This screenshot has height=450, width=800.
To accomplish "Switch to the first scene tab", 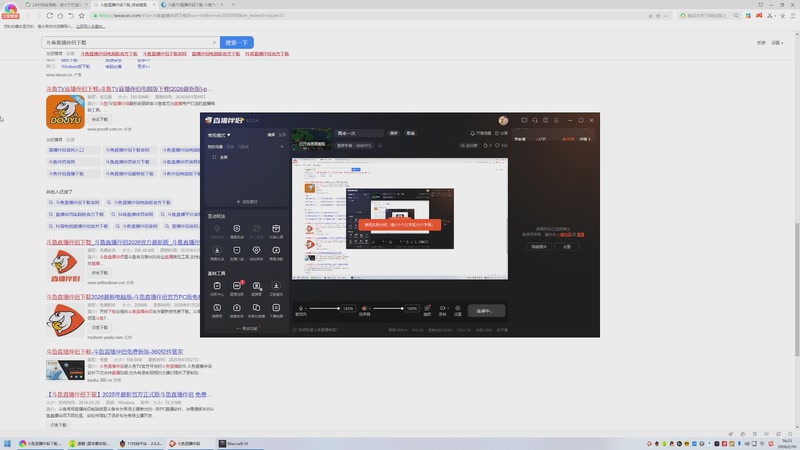I will [x=215, y=147].
